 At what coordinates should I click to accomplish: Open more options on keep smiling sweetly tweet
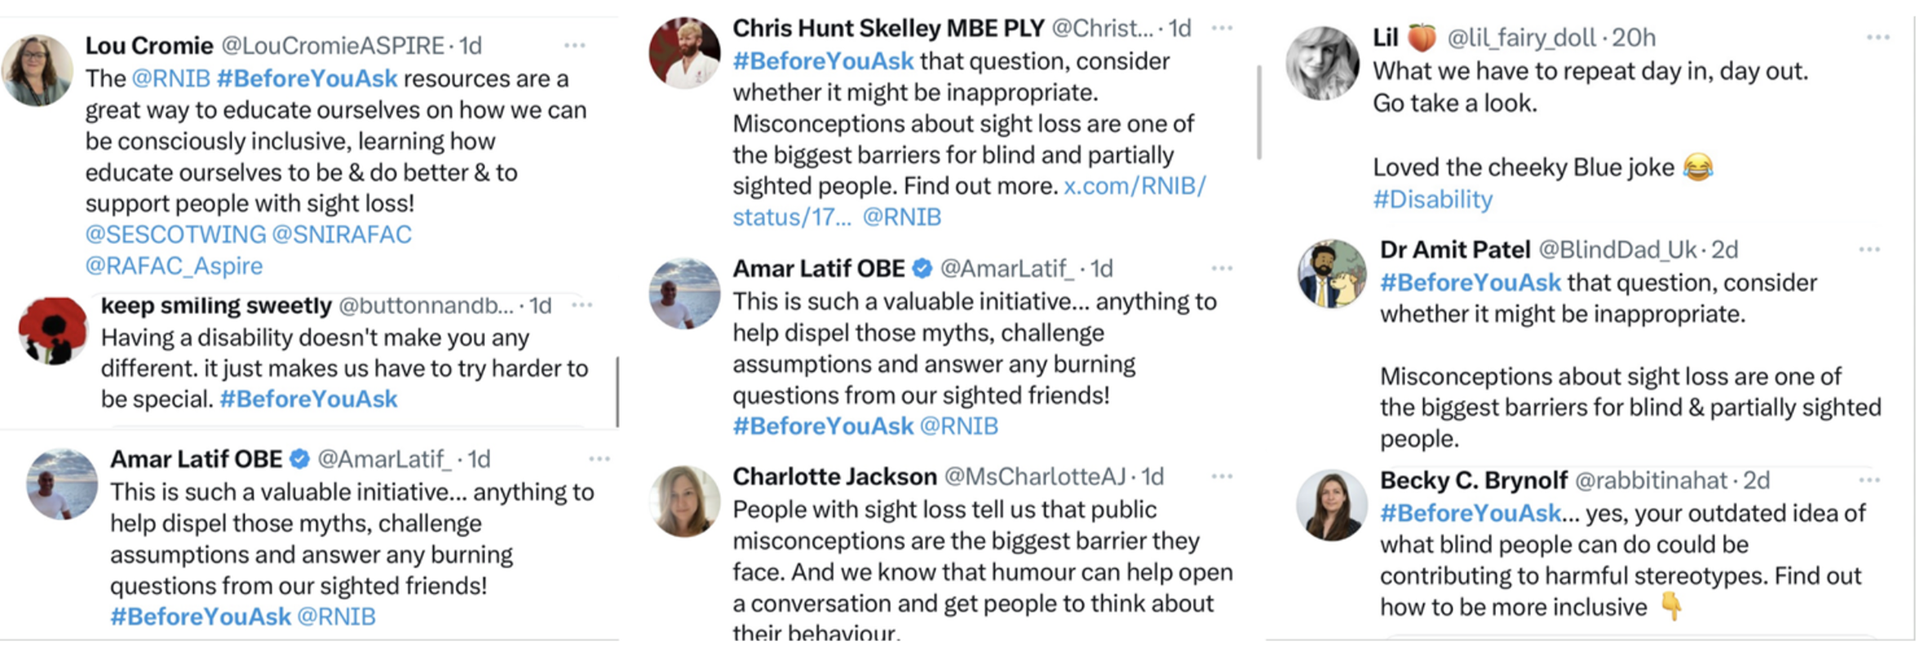tap(582, 305)
